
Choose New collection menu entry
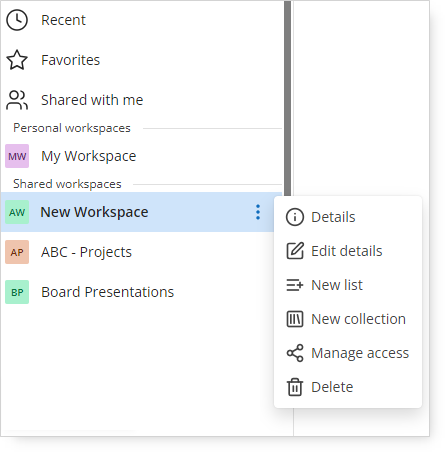pos(348,319)
